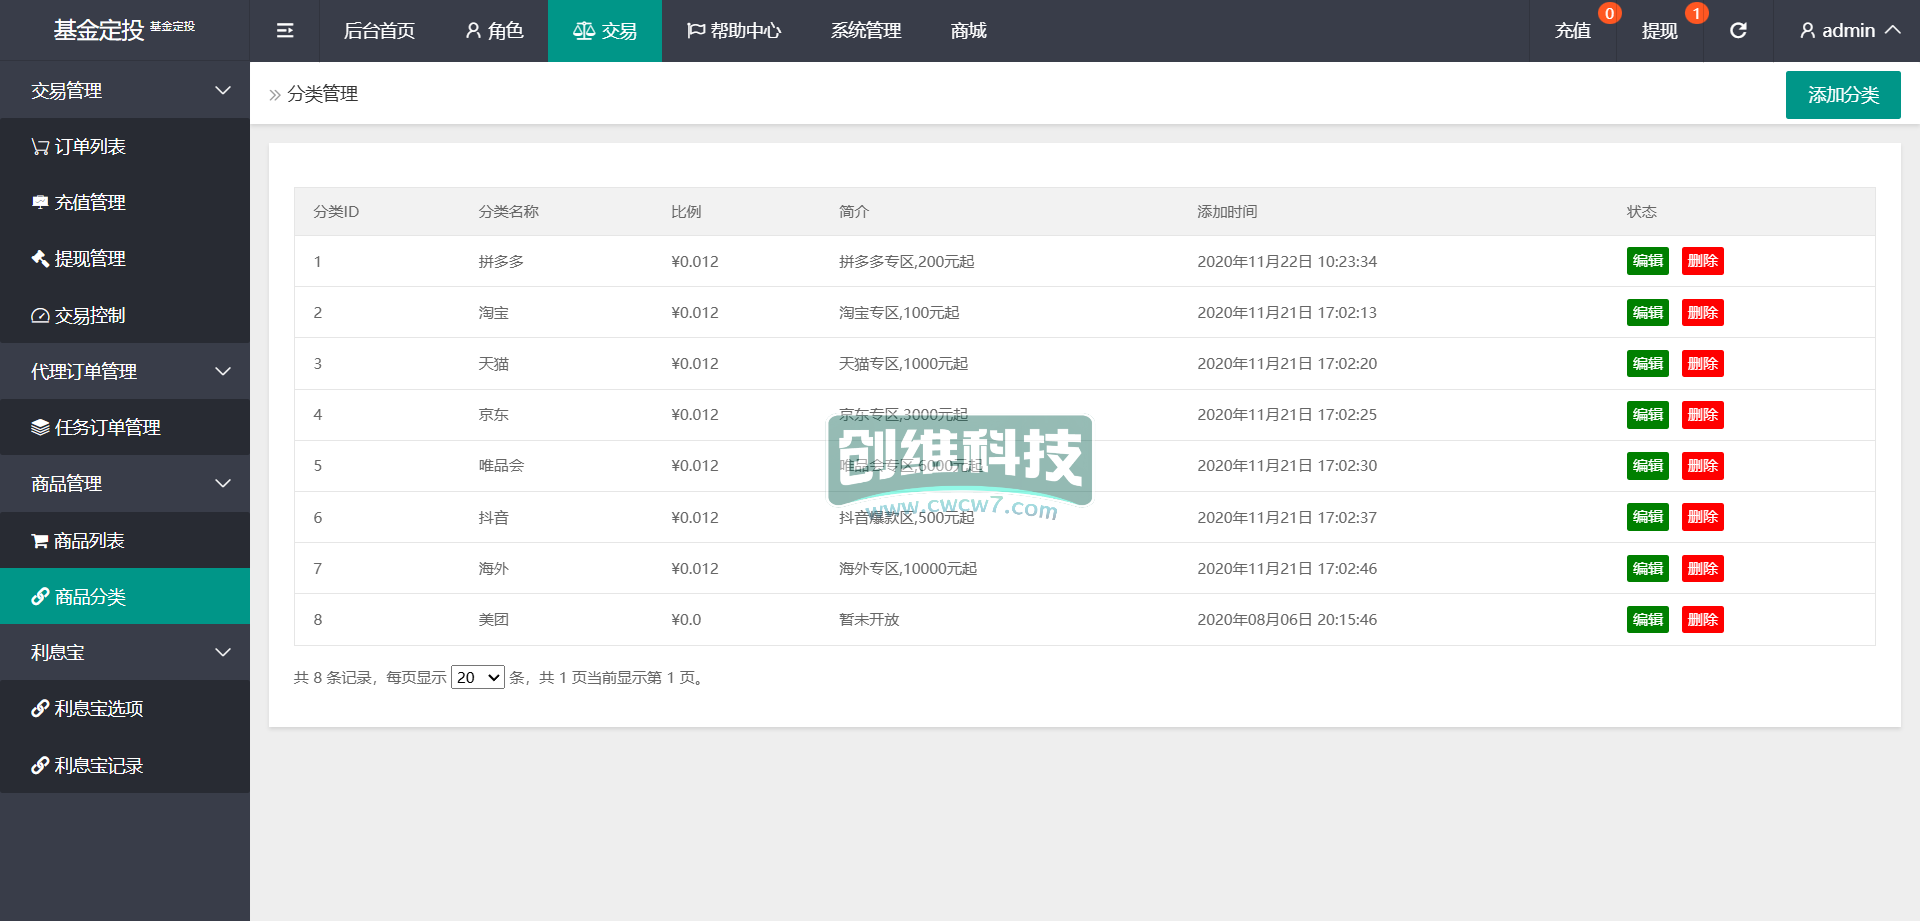Open the records-per-page dropdown
This screenshot has height=921, width=1920.
coord(478,678)
